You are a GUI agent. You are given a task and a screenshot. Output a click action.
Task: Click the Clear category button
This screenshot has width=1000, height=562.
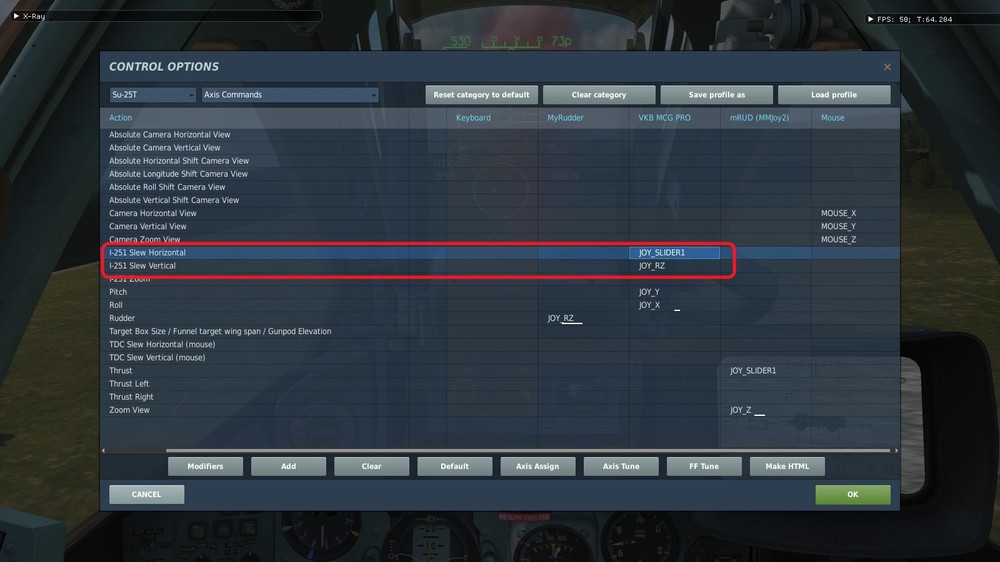(599, 94)
